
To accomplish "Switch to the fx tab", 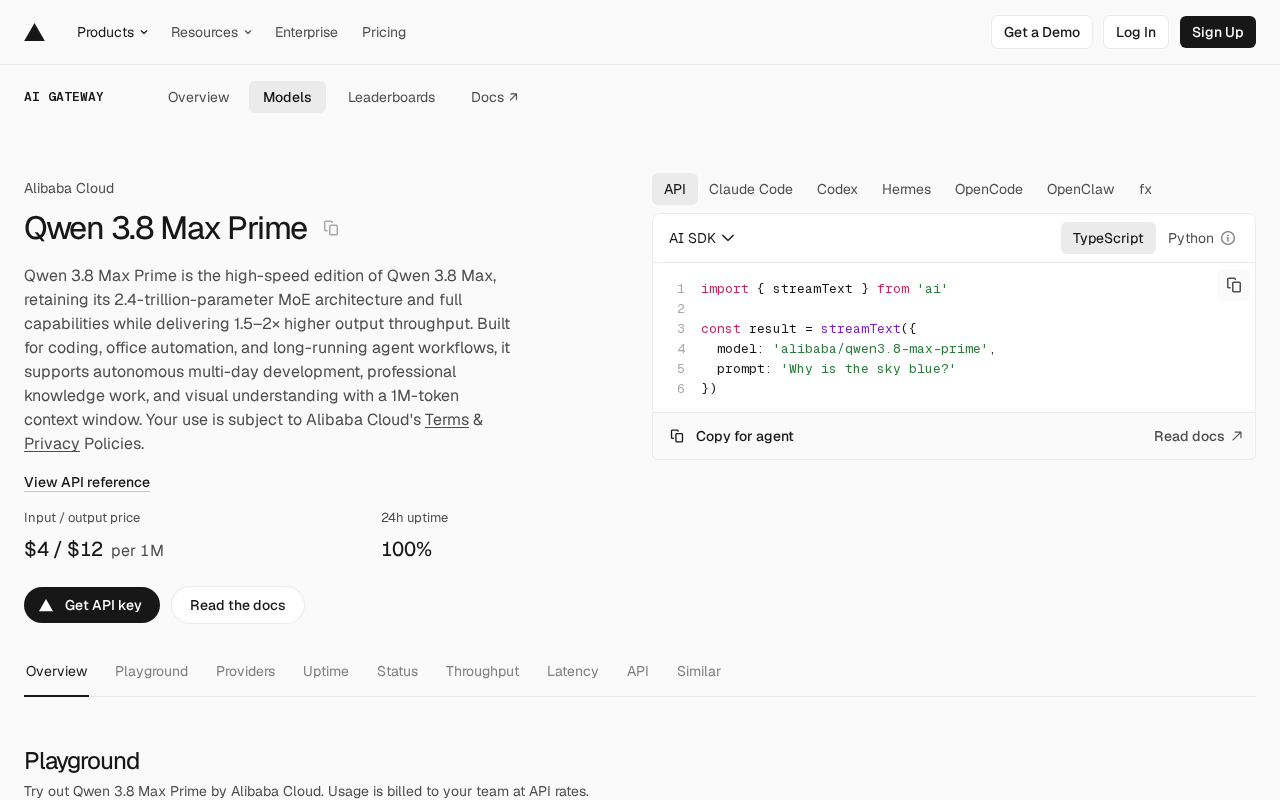I will 1145,189.
